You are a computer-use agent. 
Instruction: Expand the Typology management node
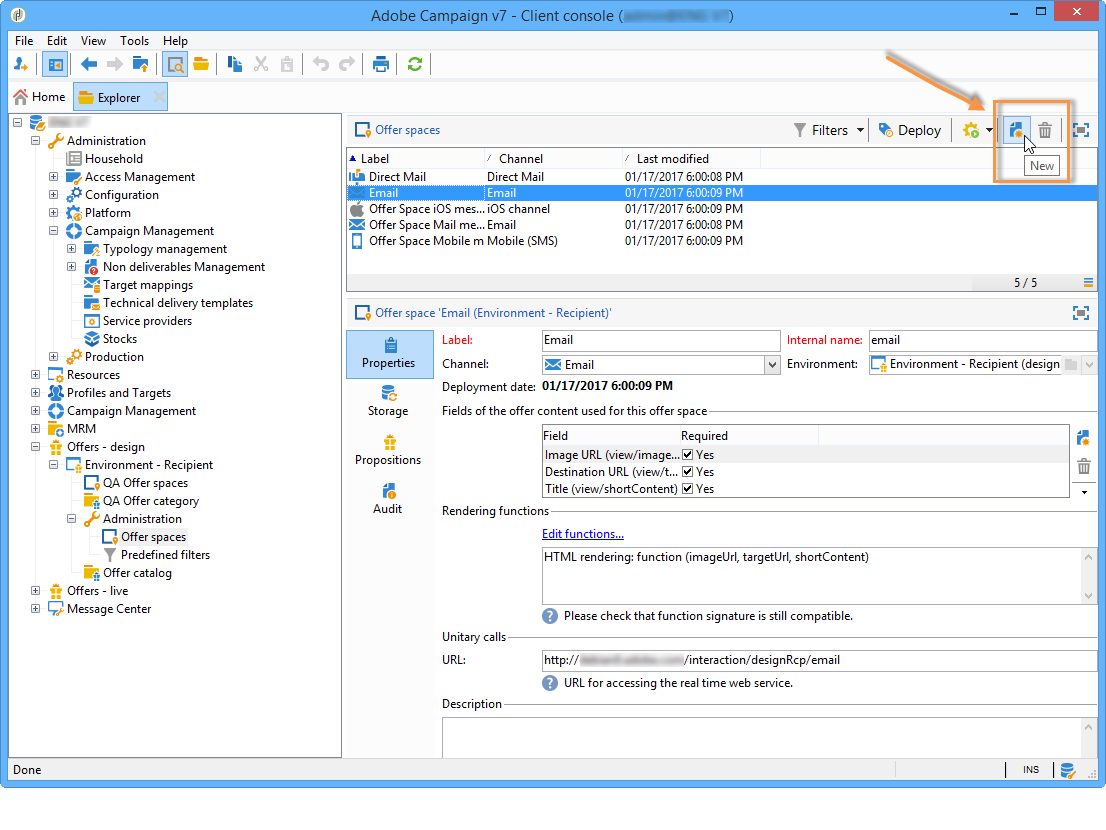pos(71,248)
